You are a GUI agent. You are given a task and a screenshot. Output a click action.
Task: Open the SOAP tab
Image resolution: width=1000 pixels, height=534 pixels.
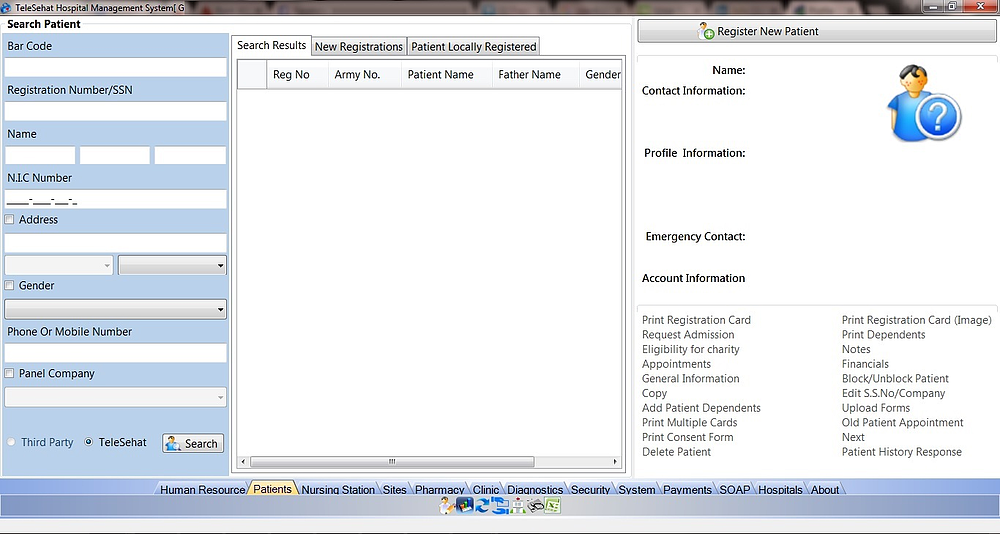point(735,489)
